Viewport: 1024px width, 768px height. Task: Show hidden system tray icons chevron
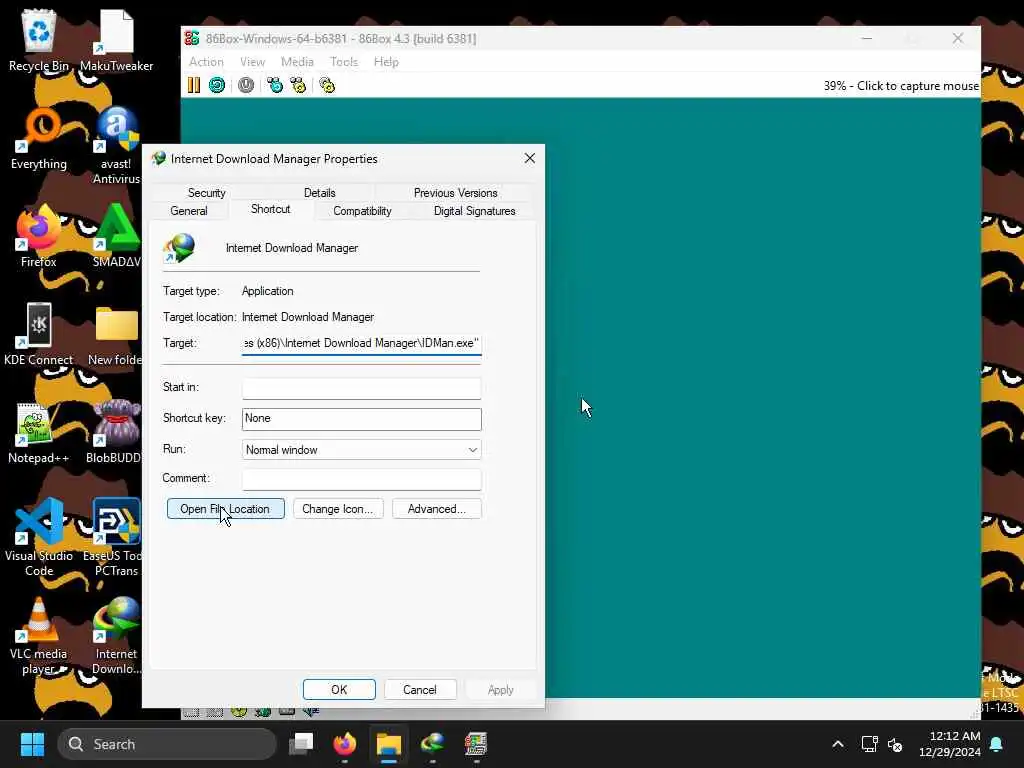837,744
